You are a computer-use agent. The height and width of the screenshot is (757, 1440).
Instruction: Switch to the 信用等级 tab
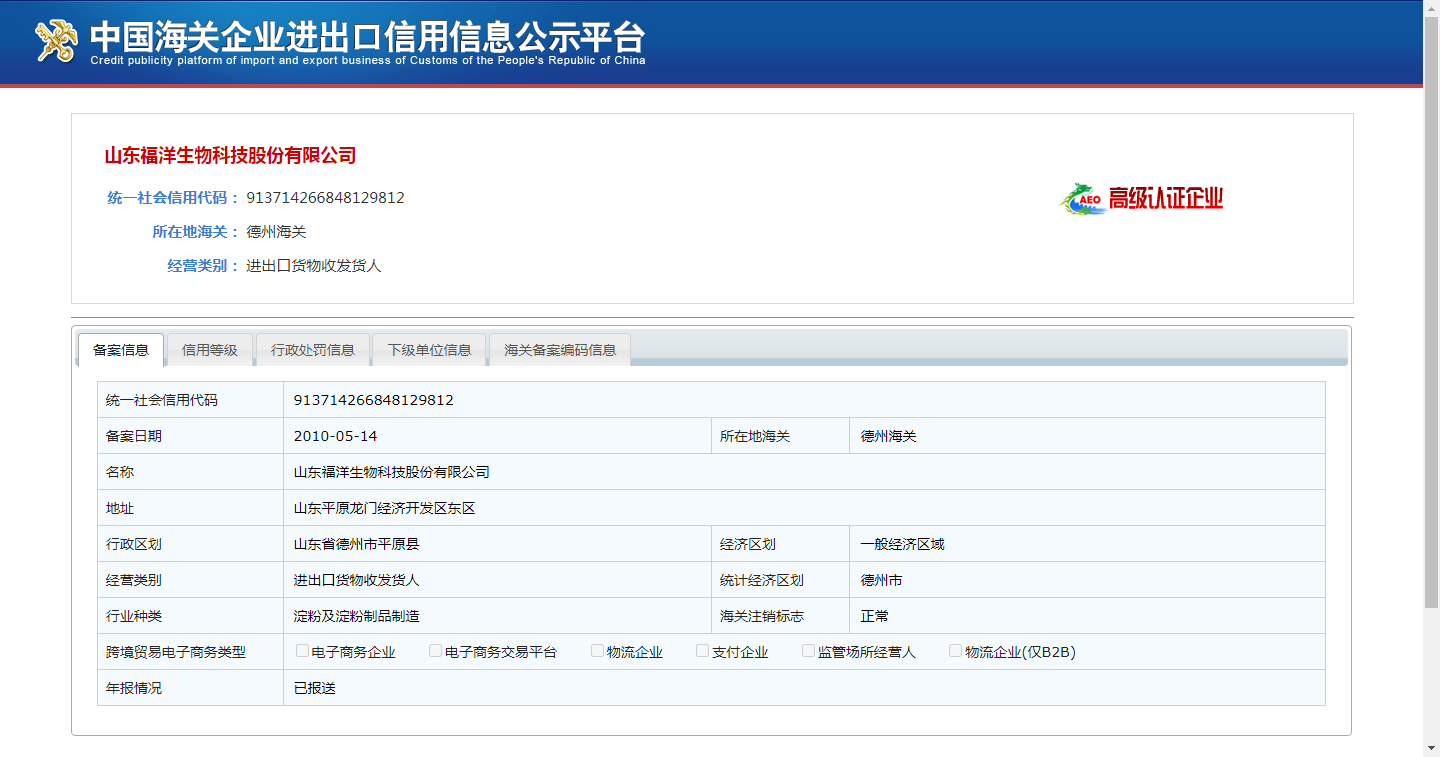(x=210, y=350)
